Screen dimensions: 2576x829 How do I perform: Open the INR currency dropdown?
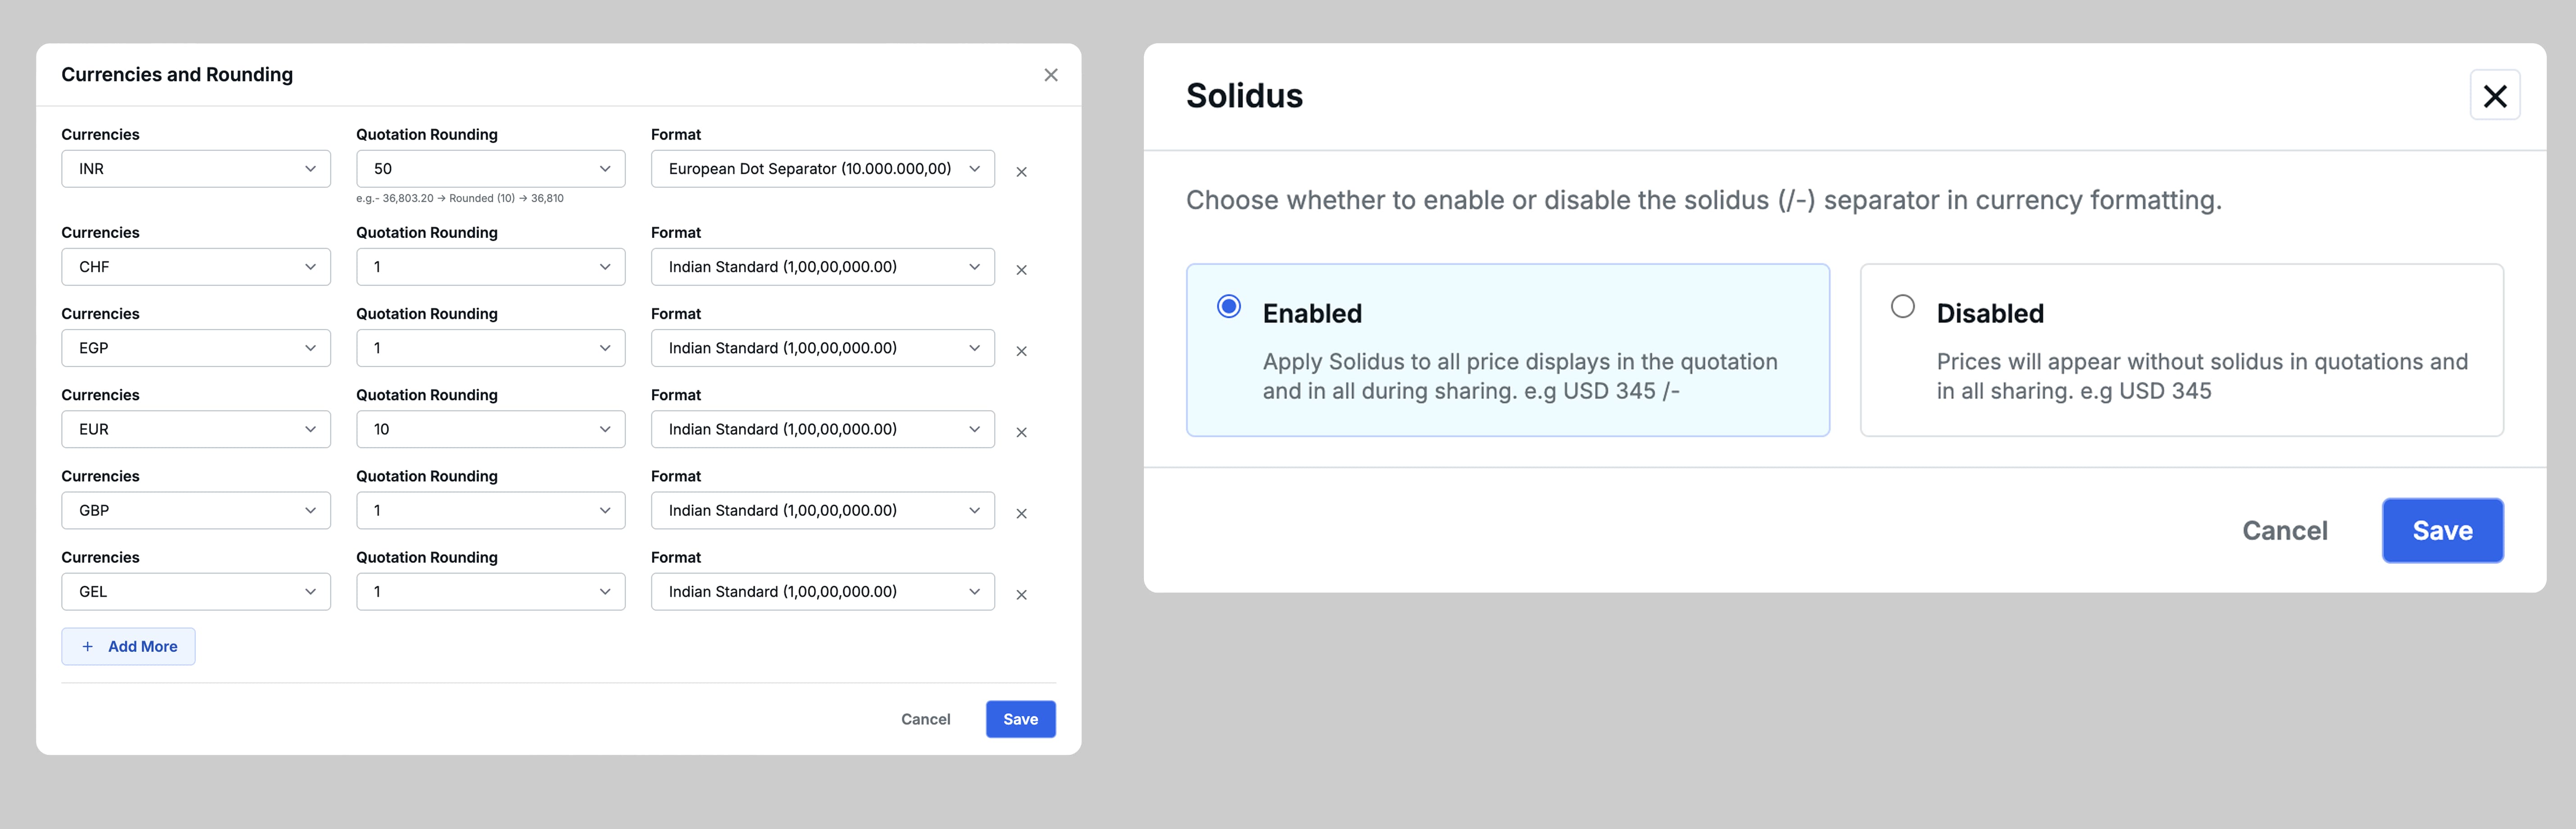tap(196, 168)
